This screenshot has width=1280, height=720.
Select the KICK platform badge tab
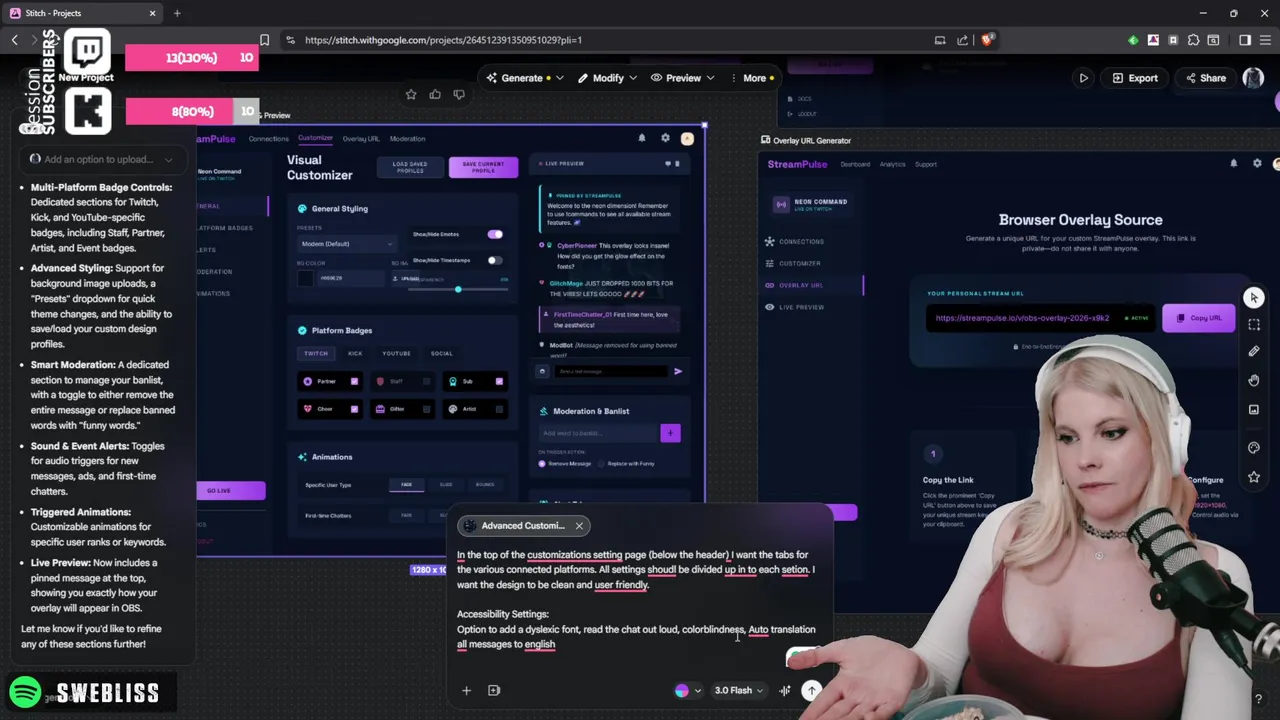click(x=355, y=353)
